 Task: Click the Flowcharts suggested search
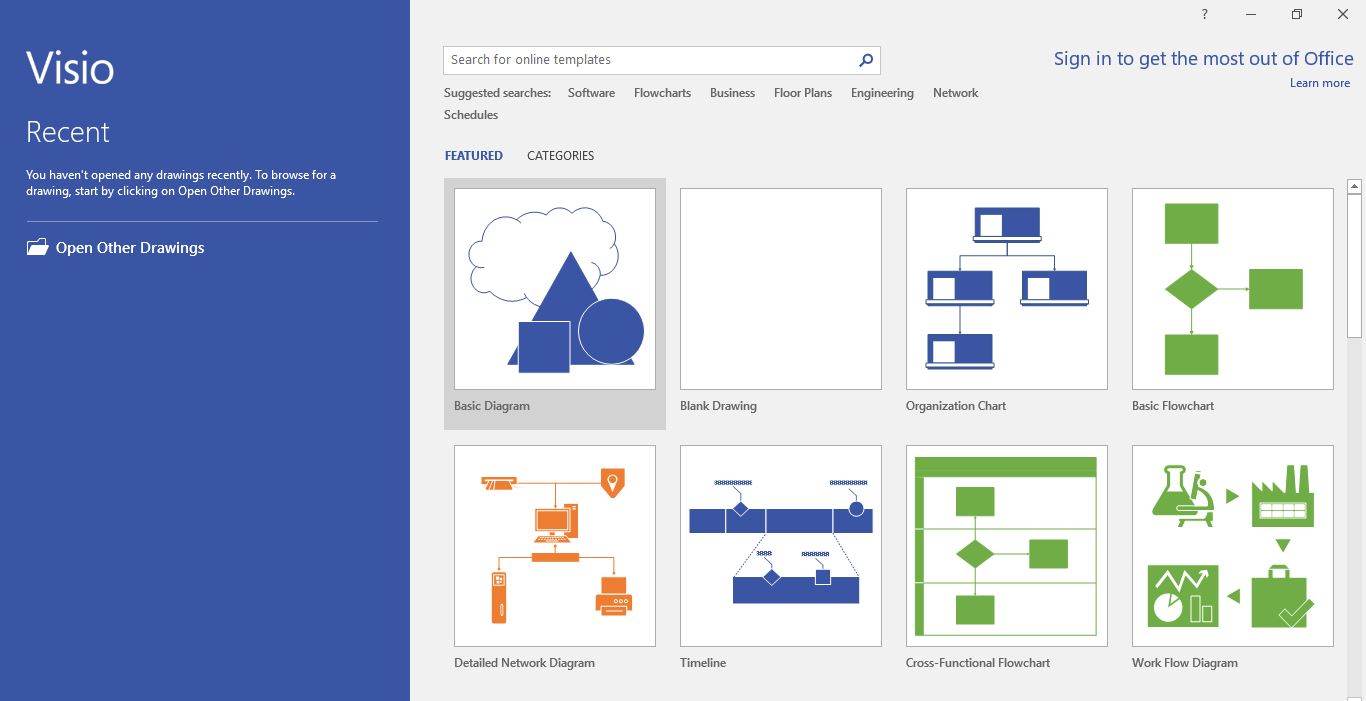[x=662, y=92]
